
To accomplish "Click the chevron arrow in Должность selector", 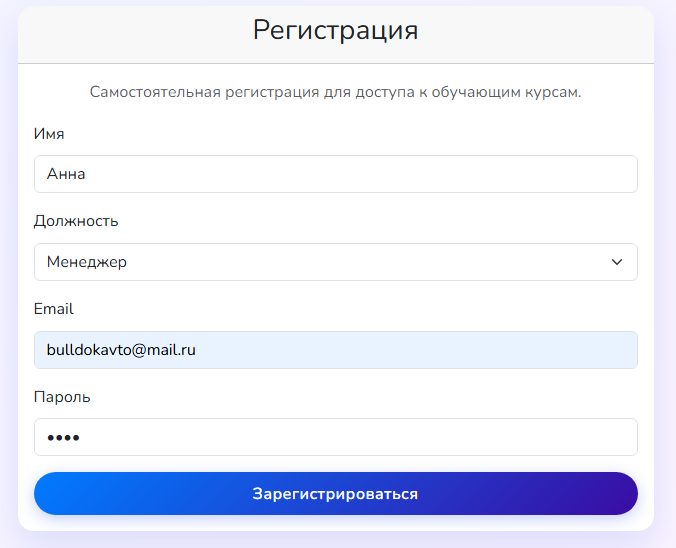I will click(x=616, y=262).
